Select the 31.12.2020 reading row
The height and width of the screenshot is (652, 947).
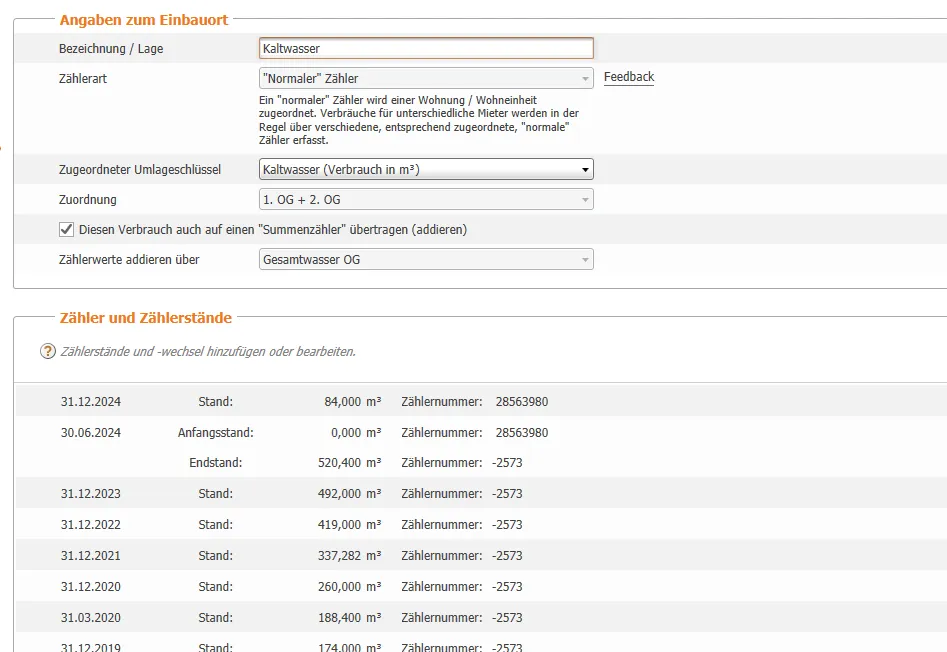tap(300, 587)
